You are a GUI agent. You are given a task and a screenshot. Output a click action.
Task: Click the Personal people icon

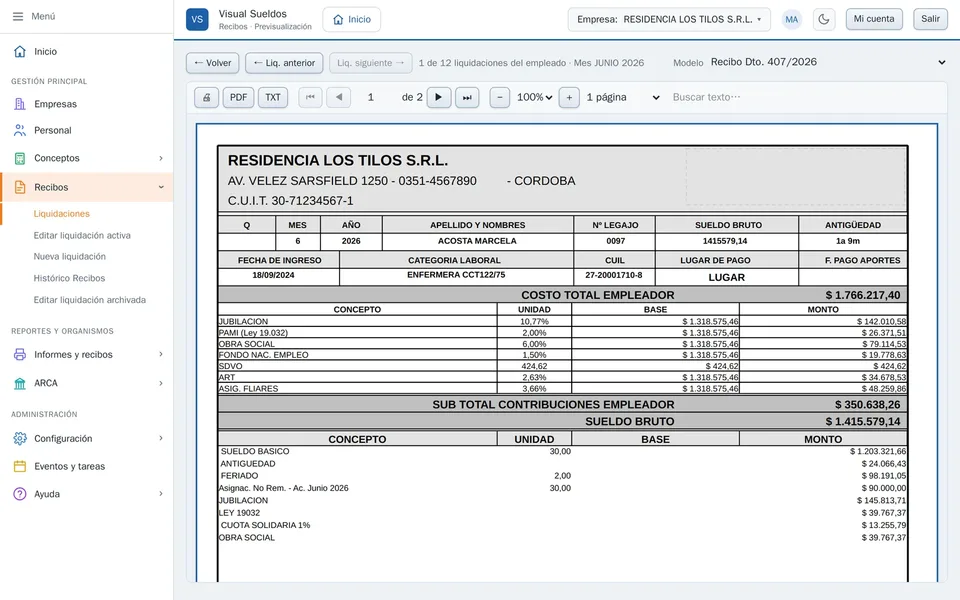[20, 130]
